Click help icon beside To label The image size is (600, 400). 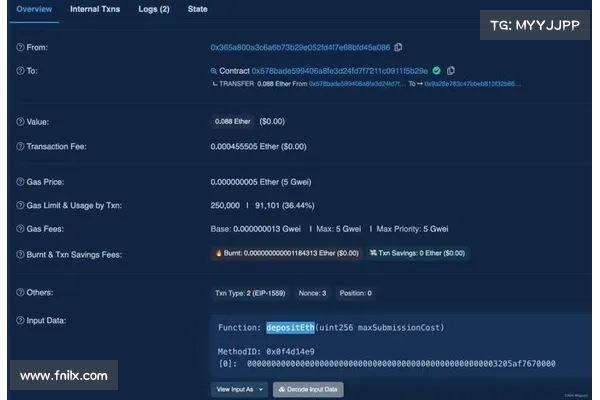pyautogui.click(x=20, y=70)
